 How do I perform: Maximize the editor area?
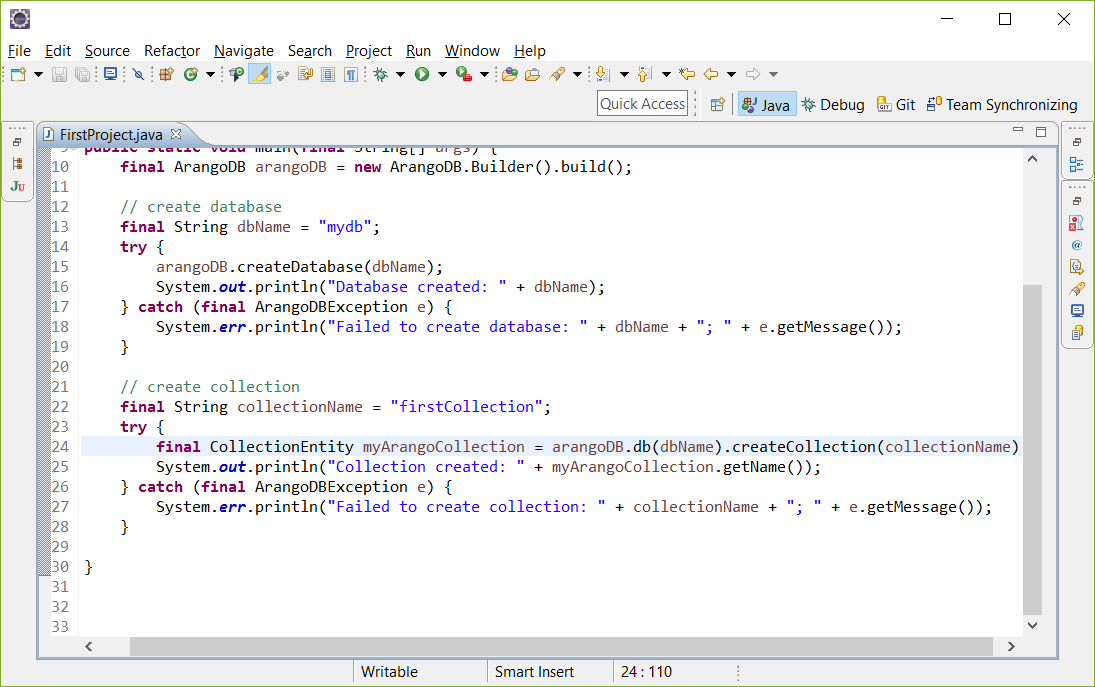1041,131
